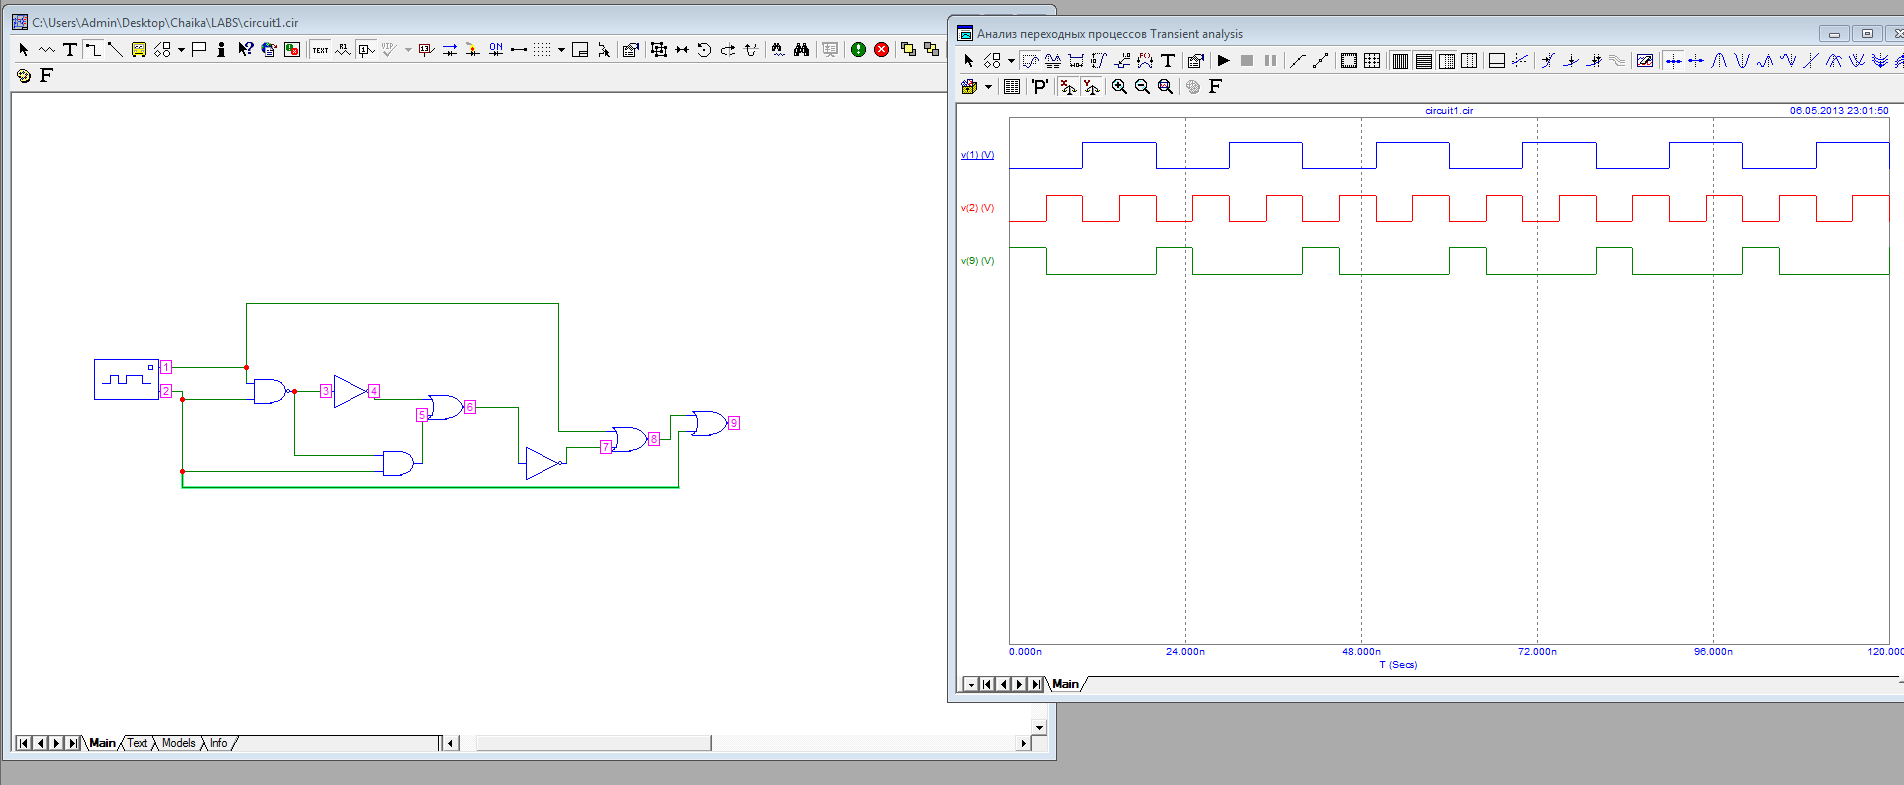Select Main tab in schematic window

click(102, 743)
